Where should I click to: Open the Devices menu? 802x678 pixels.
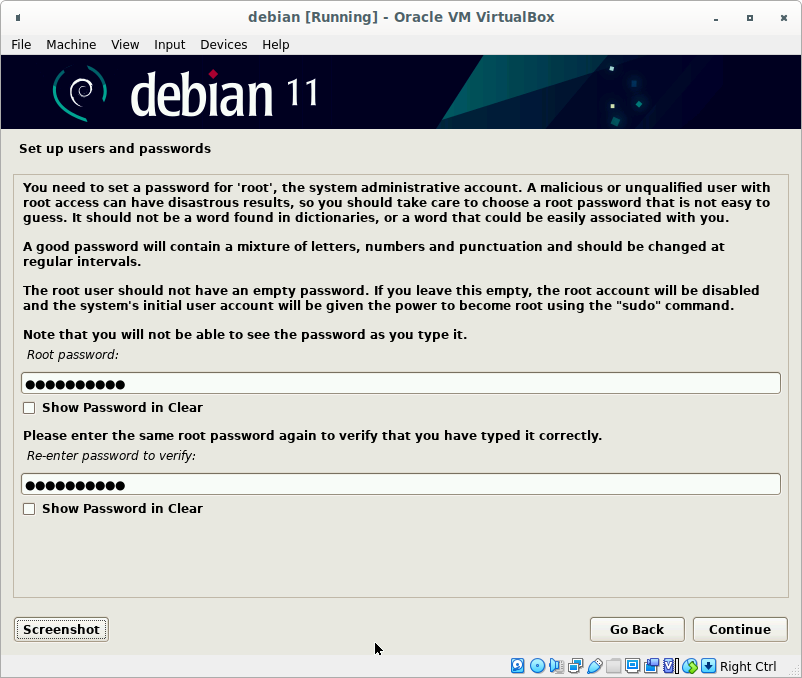[223, 44]
